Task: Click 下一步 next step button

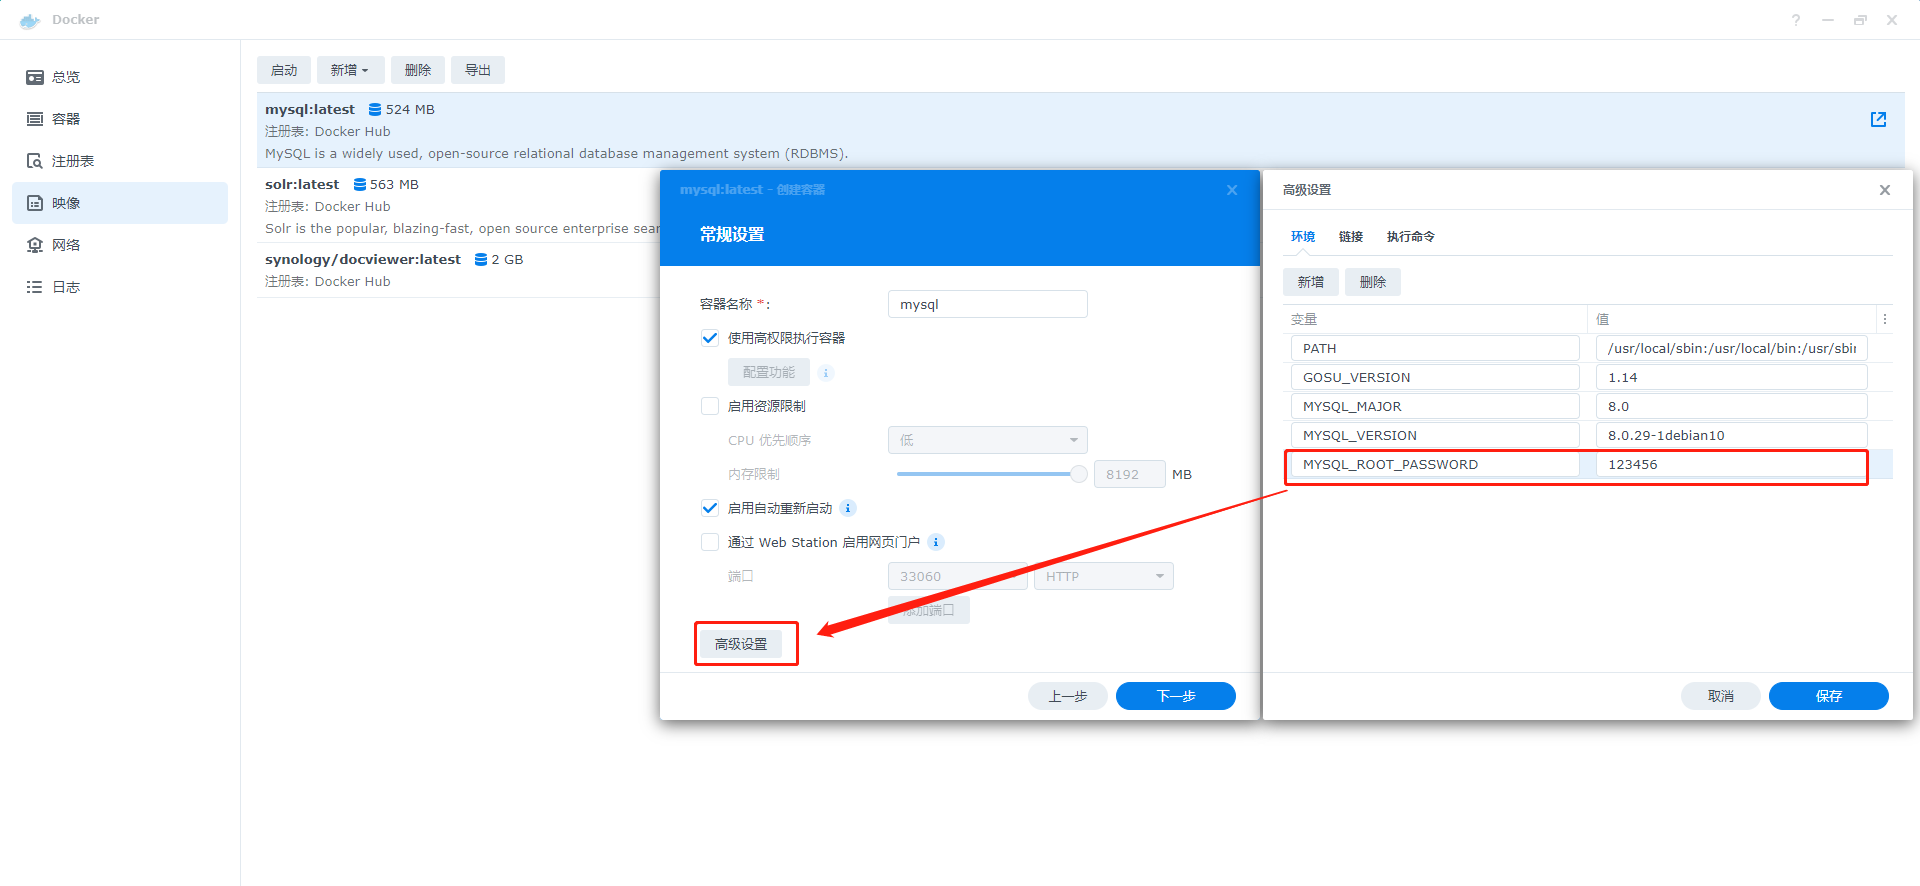Action: pyautogui.click(x=1176, y=696)
